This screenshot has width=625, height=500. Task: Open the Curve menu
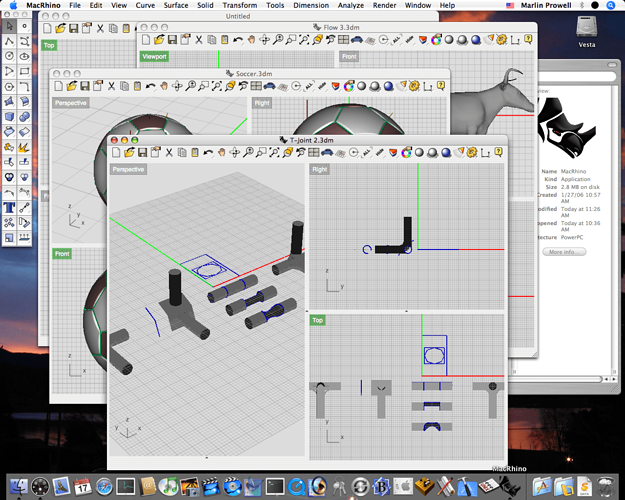145,5
